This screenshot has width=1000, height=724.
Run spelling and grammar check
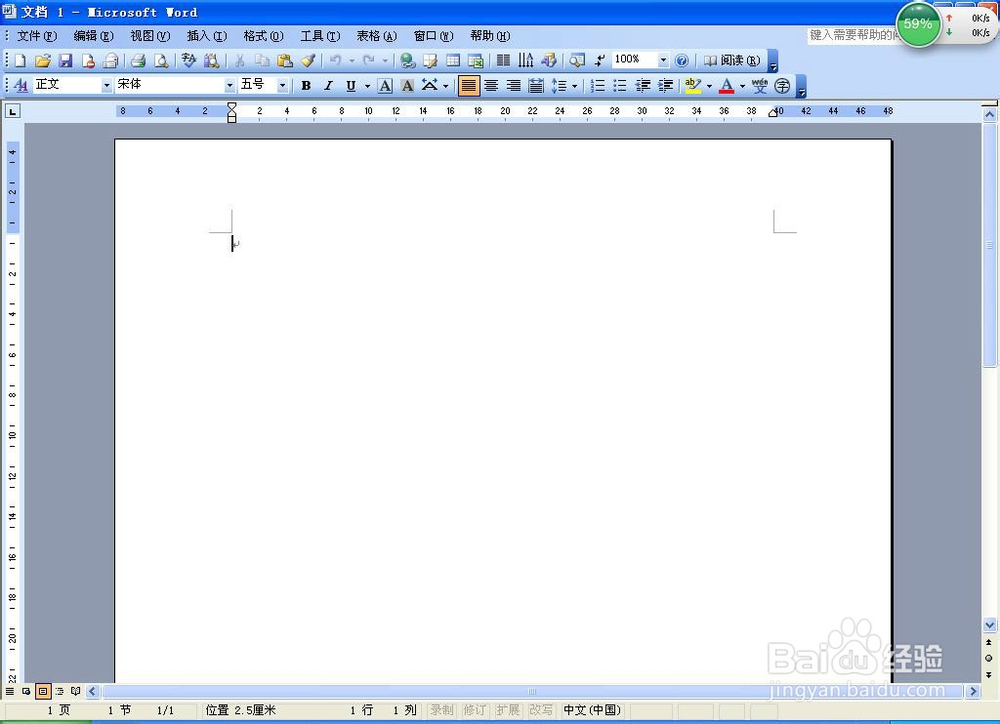click(189, 61)
